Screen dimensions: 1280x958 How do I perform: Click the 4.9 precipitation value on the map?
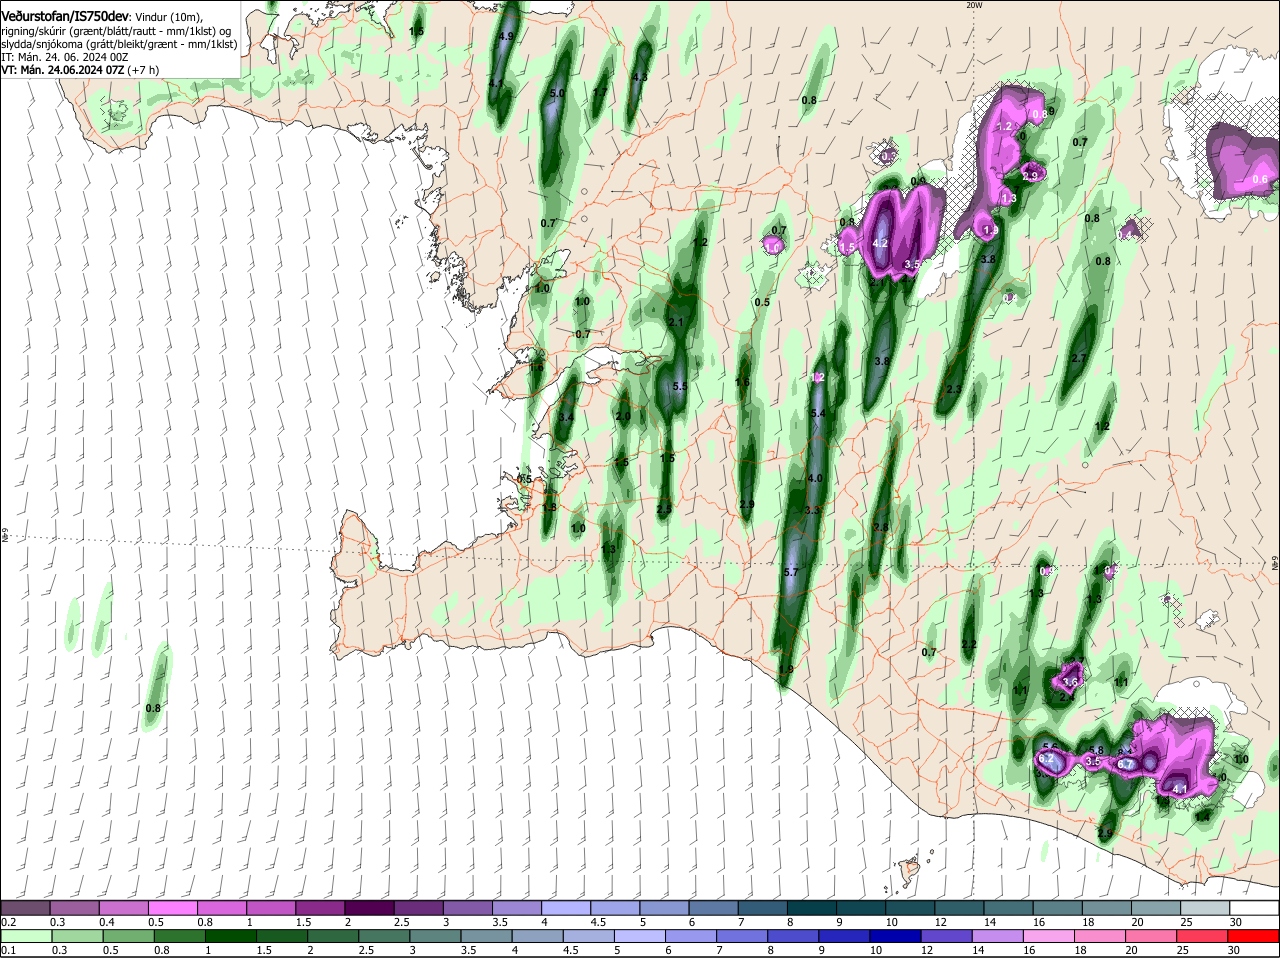(x=506, y=36)
